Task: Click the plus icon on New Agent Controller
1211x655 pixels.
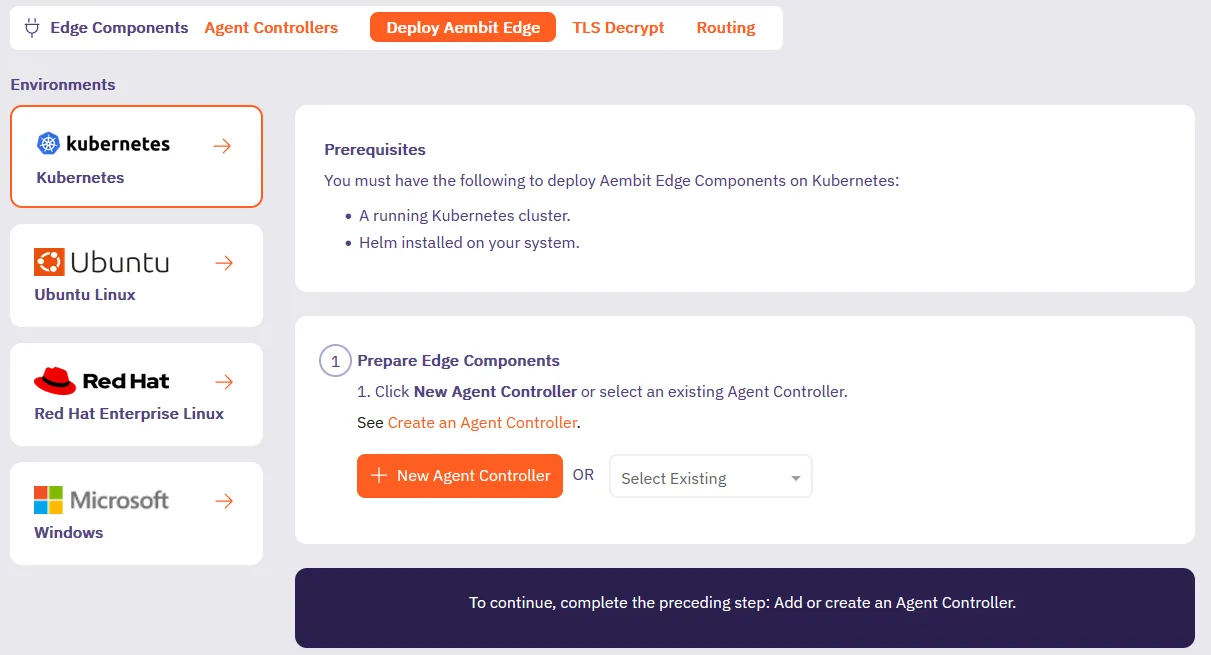Action: point(379,476)
